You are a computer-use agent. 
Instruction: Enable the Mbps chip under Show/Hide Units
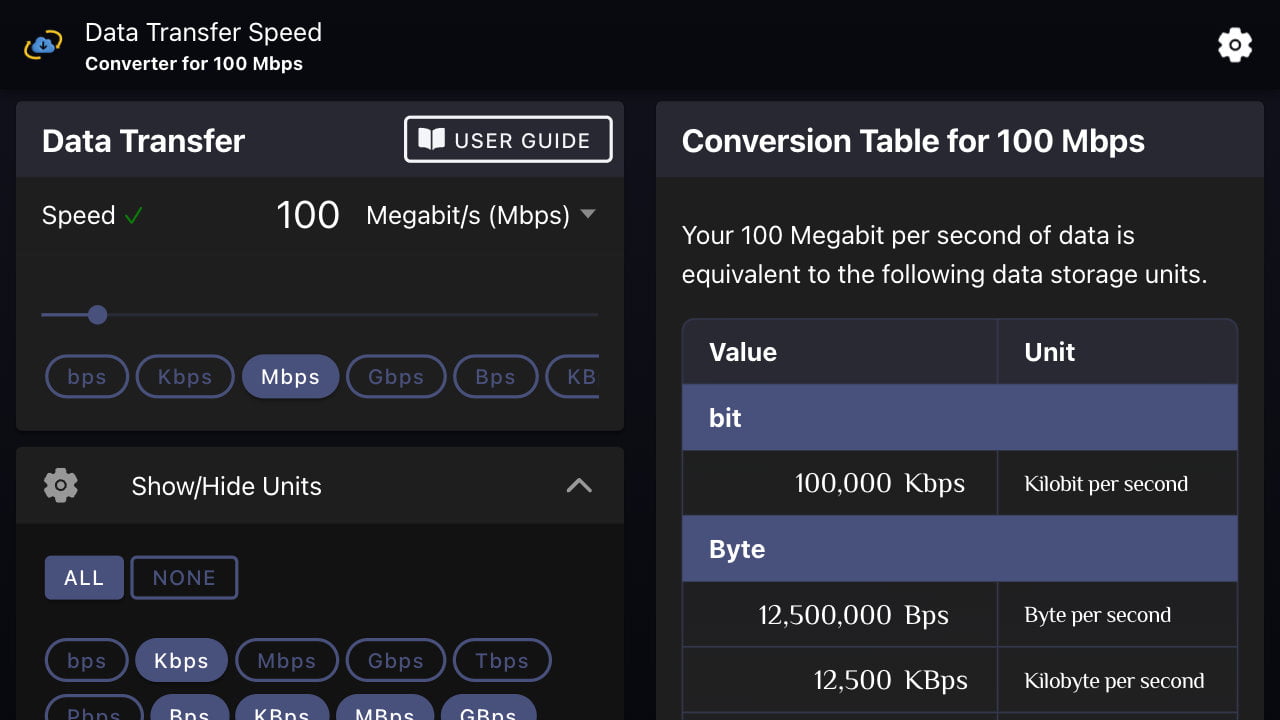pyautogui.click(x=287, y=661)
